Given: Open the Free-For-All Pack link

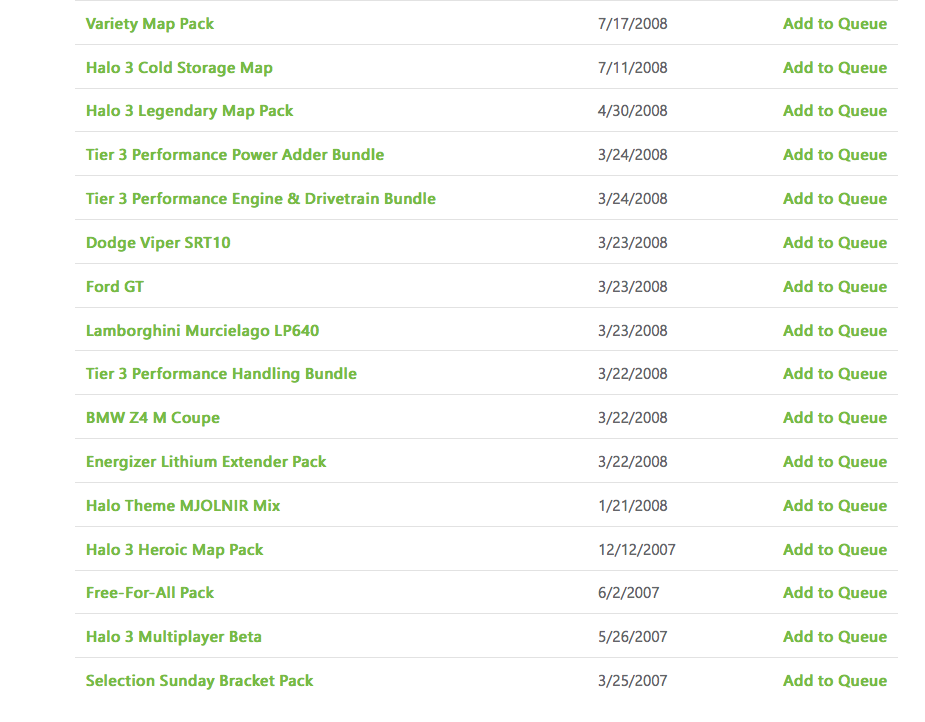Looking at the screenshot, I should tap(150, 593).
